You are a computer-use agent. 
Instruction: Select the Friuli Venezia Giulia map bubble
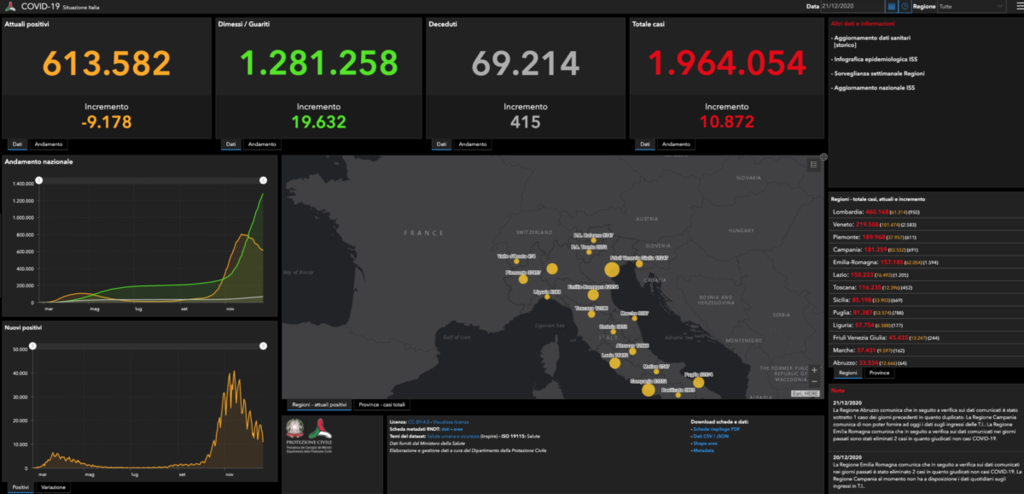[x=639, y=264]
